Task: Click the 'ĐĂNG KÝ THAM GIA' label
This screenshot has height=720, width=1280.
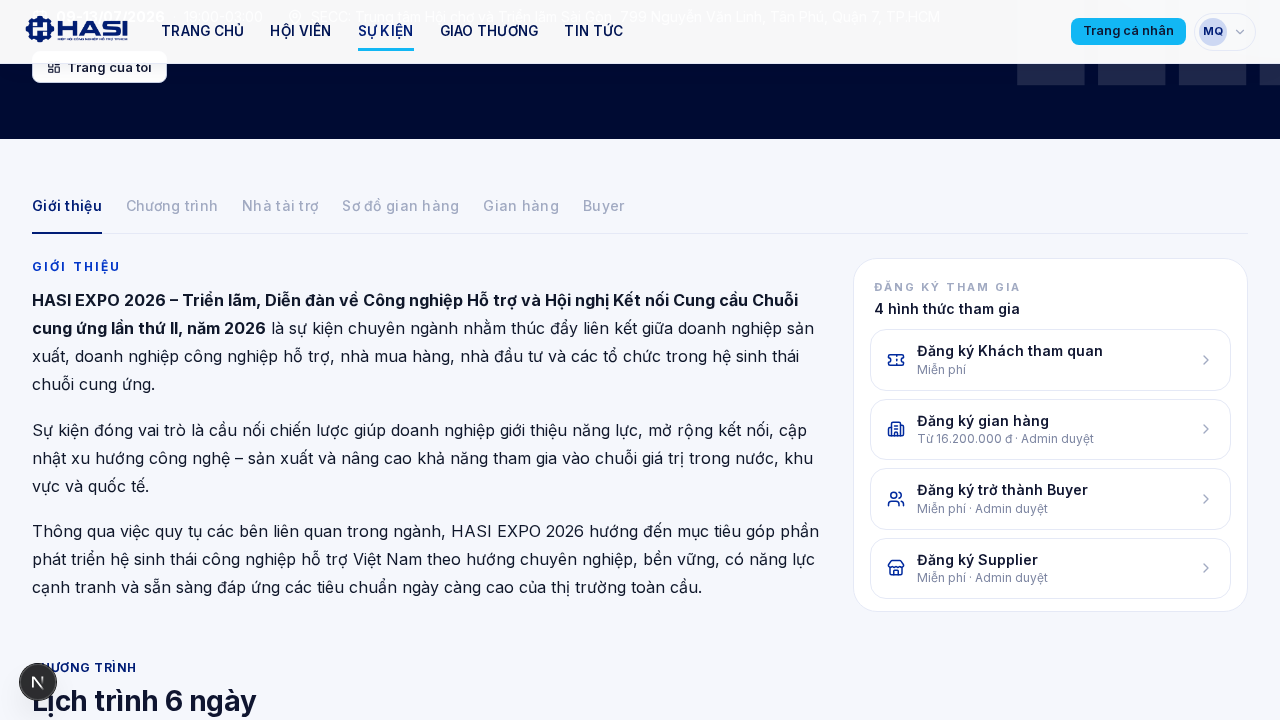Action: coord(948,287)
